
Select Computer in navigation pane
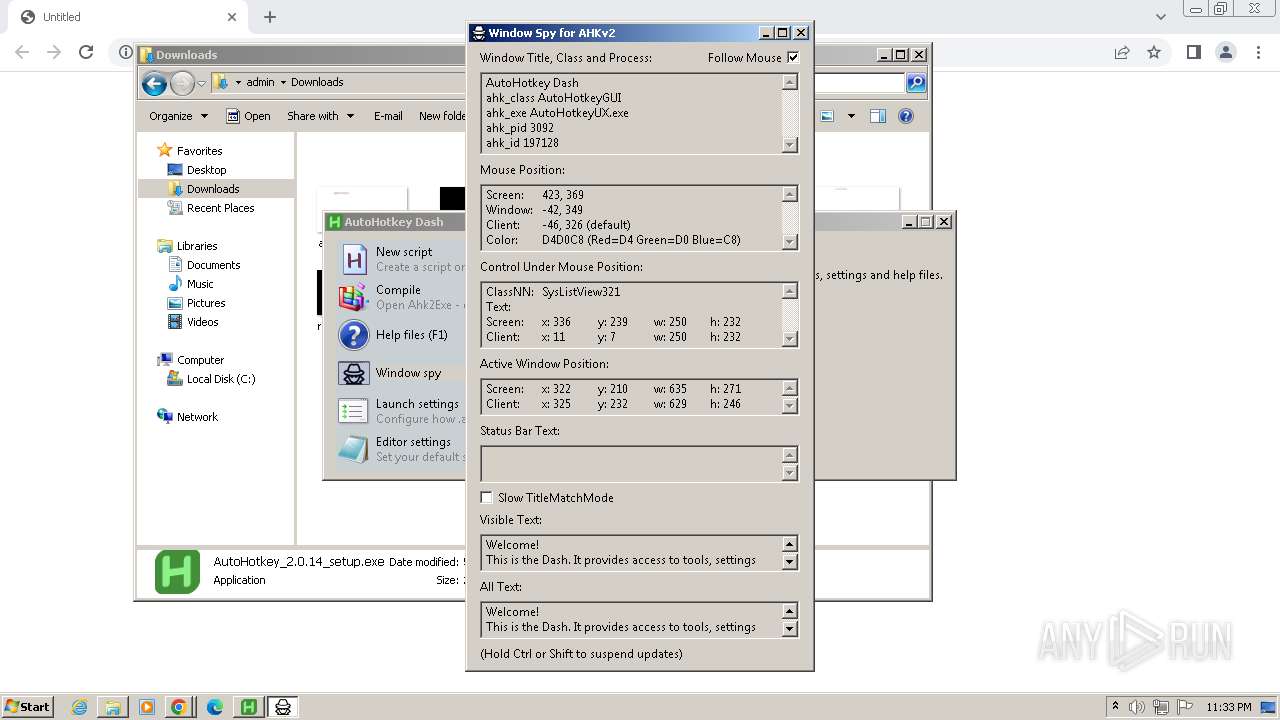pos(200,360)
